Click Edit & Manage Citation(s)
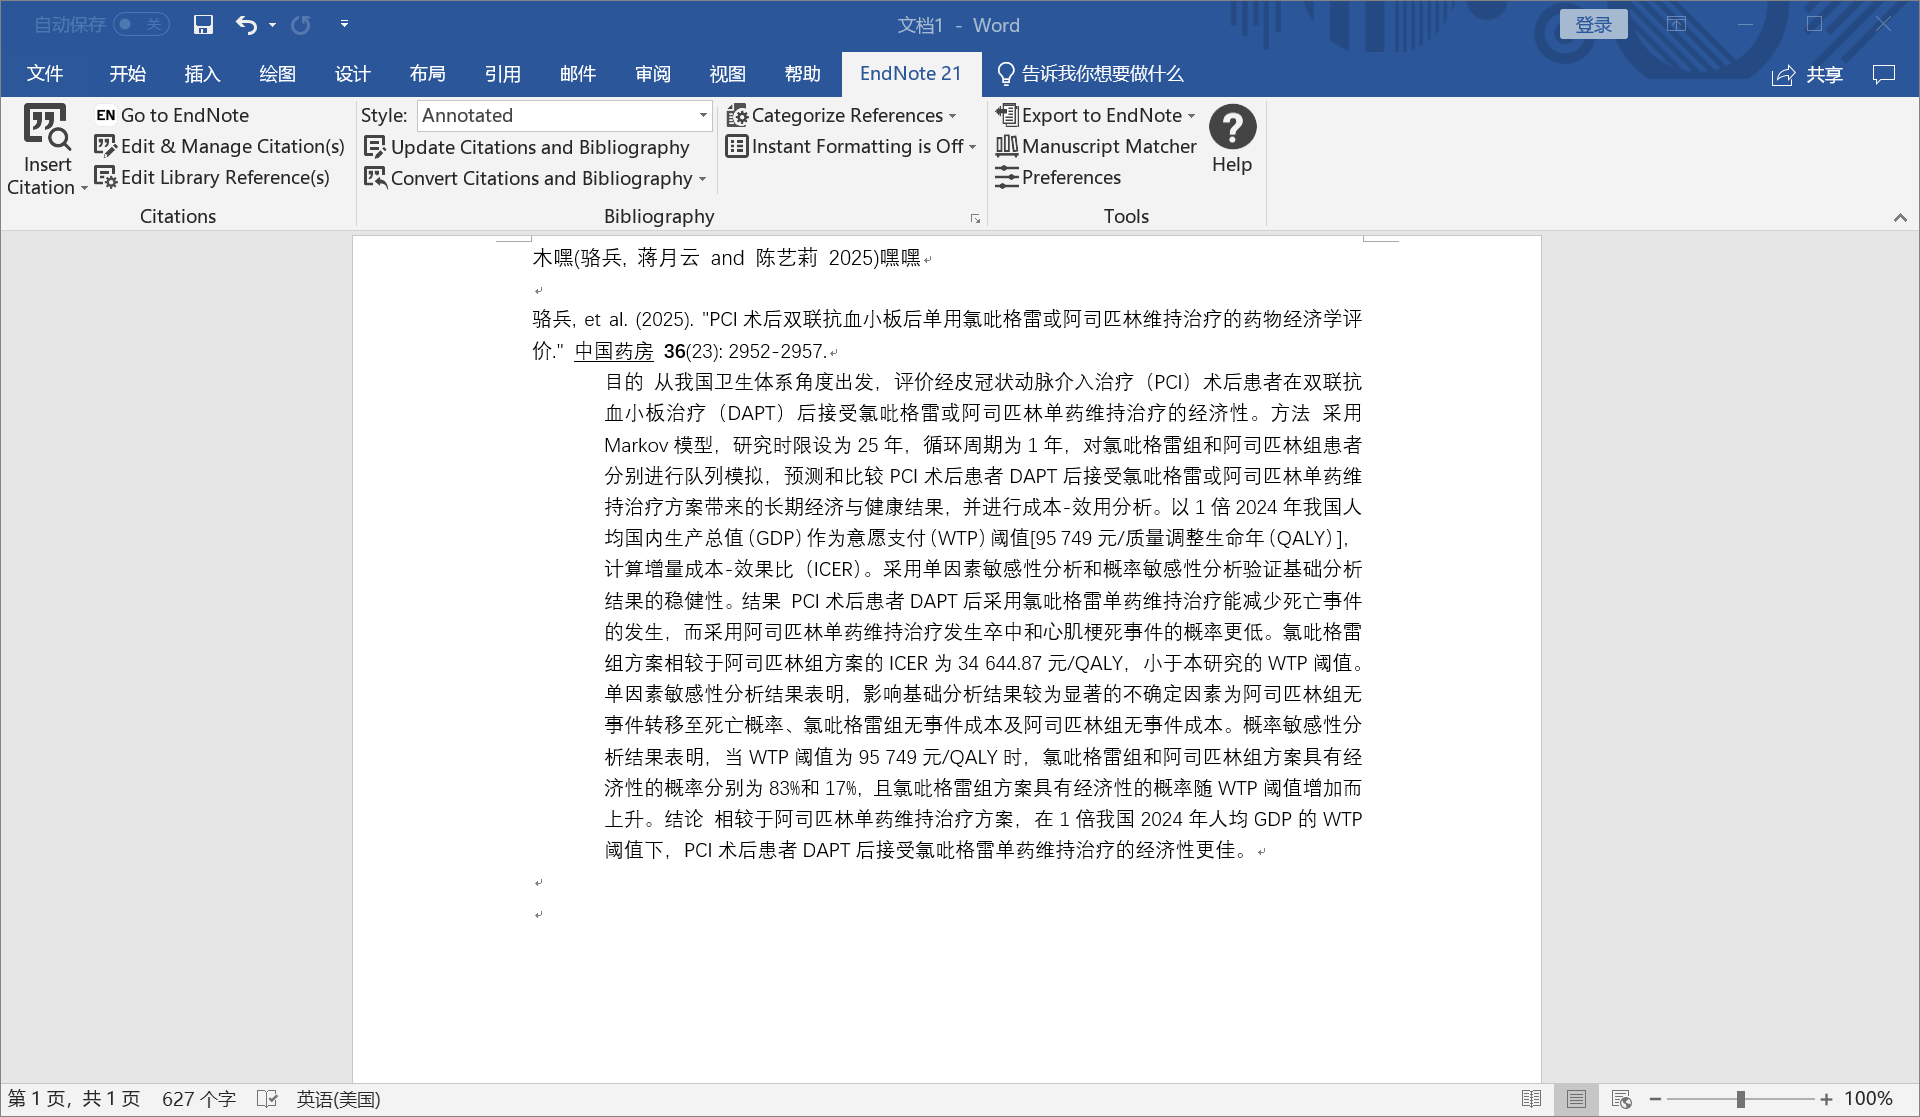The height and width of the screenshot is (1117, 1920). pyautogui.click(x=220, y=146)
